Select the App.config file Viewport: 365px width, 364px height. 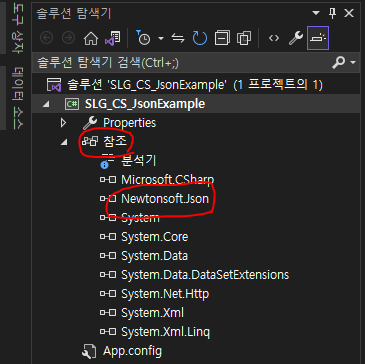(x=132, y=351)
